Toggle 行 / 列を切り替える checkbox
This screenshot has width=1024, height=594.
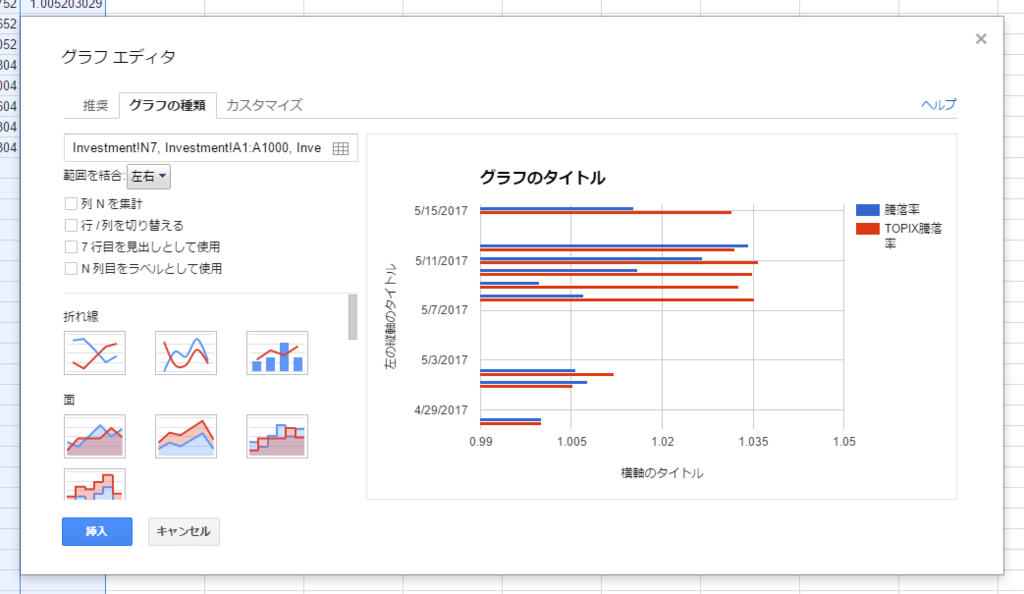point(71,225)
